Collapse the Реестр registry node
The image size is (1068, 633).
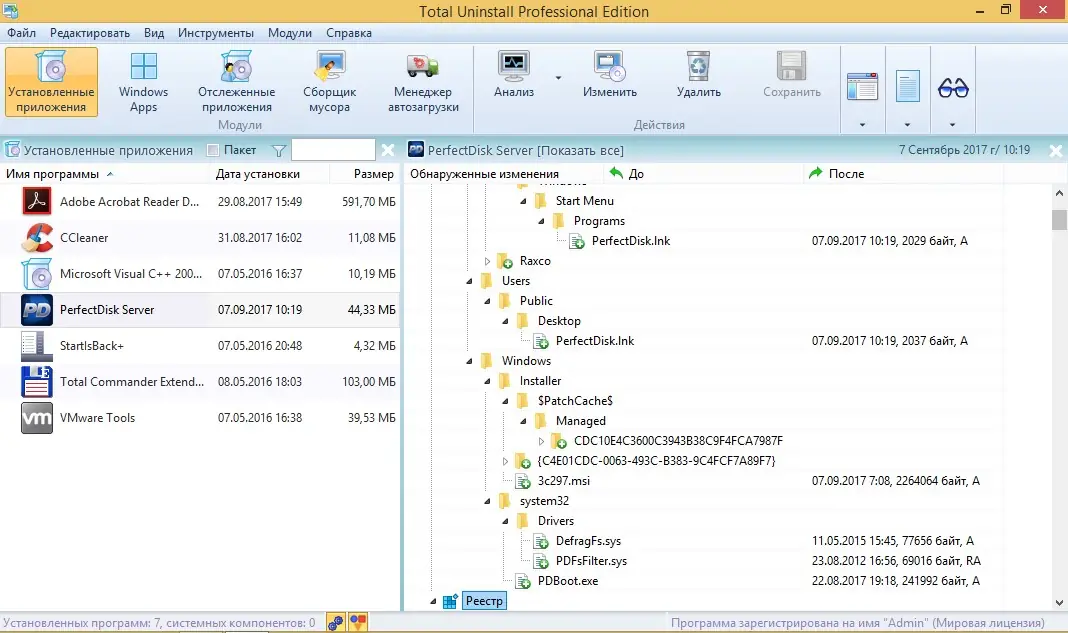point(433,601)
